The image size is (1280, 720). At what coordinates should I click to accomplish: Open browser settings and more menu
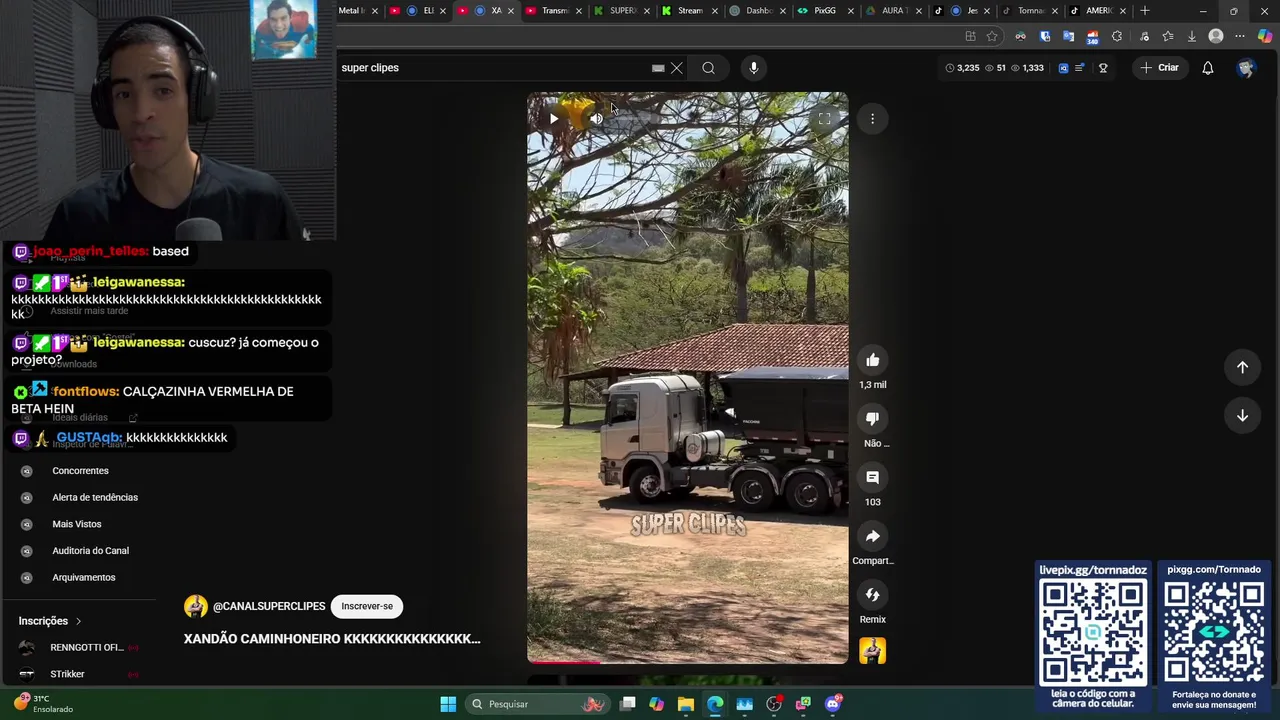click(x=1240, y=36)
